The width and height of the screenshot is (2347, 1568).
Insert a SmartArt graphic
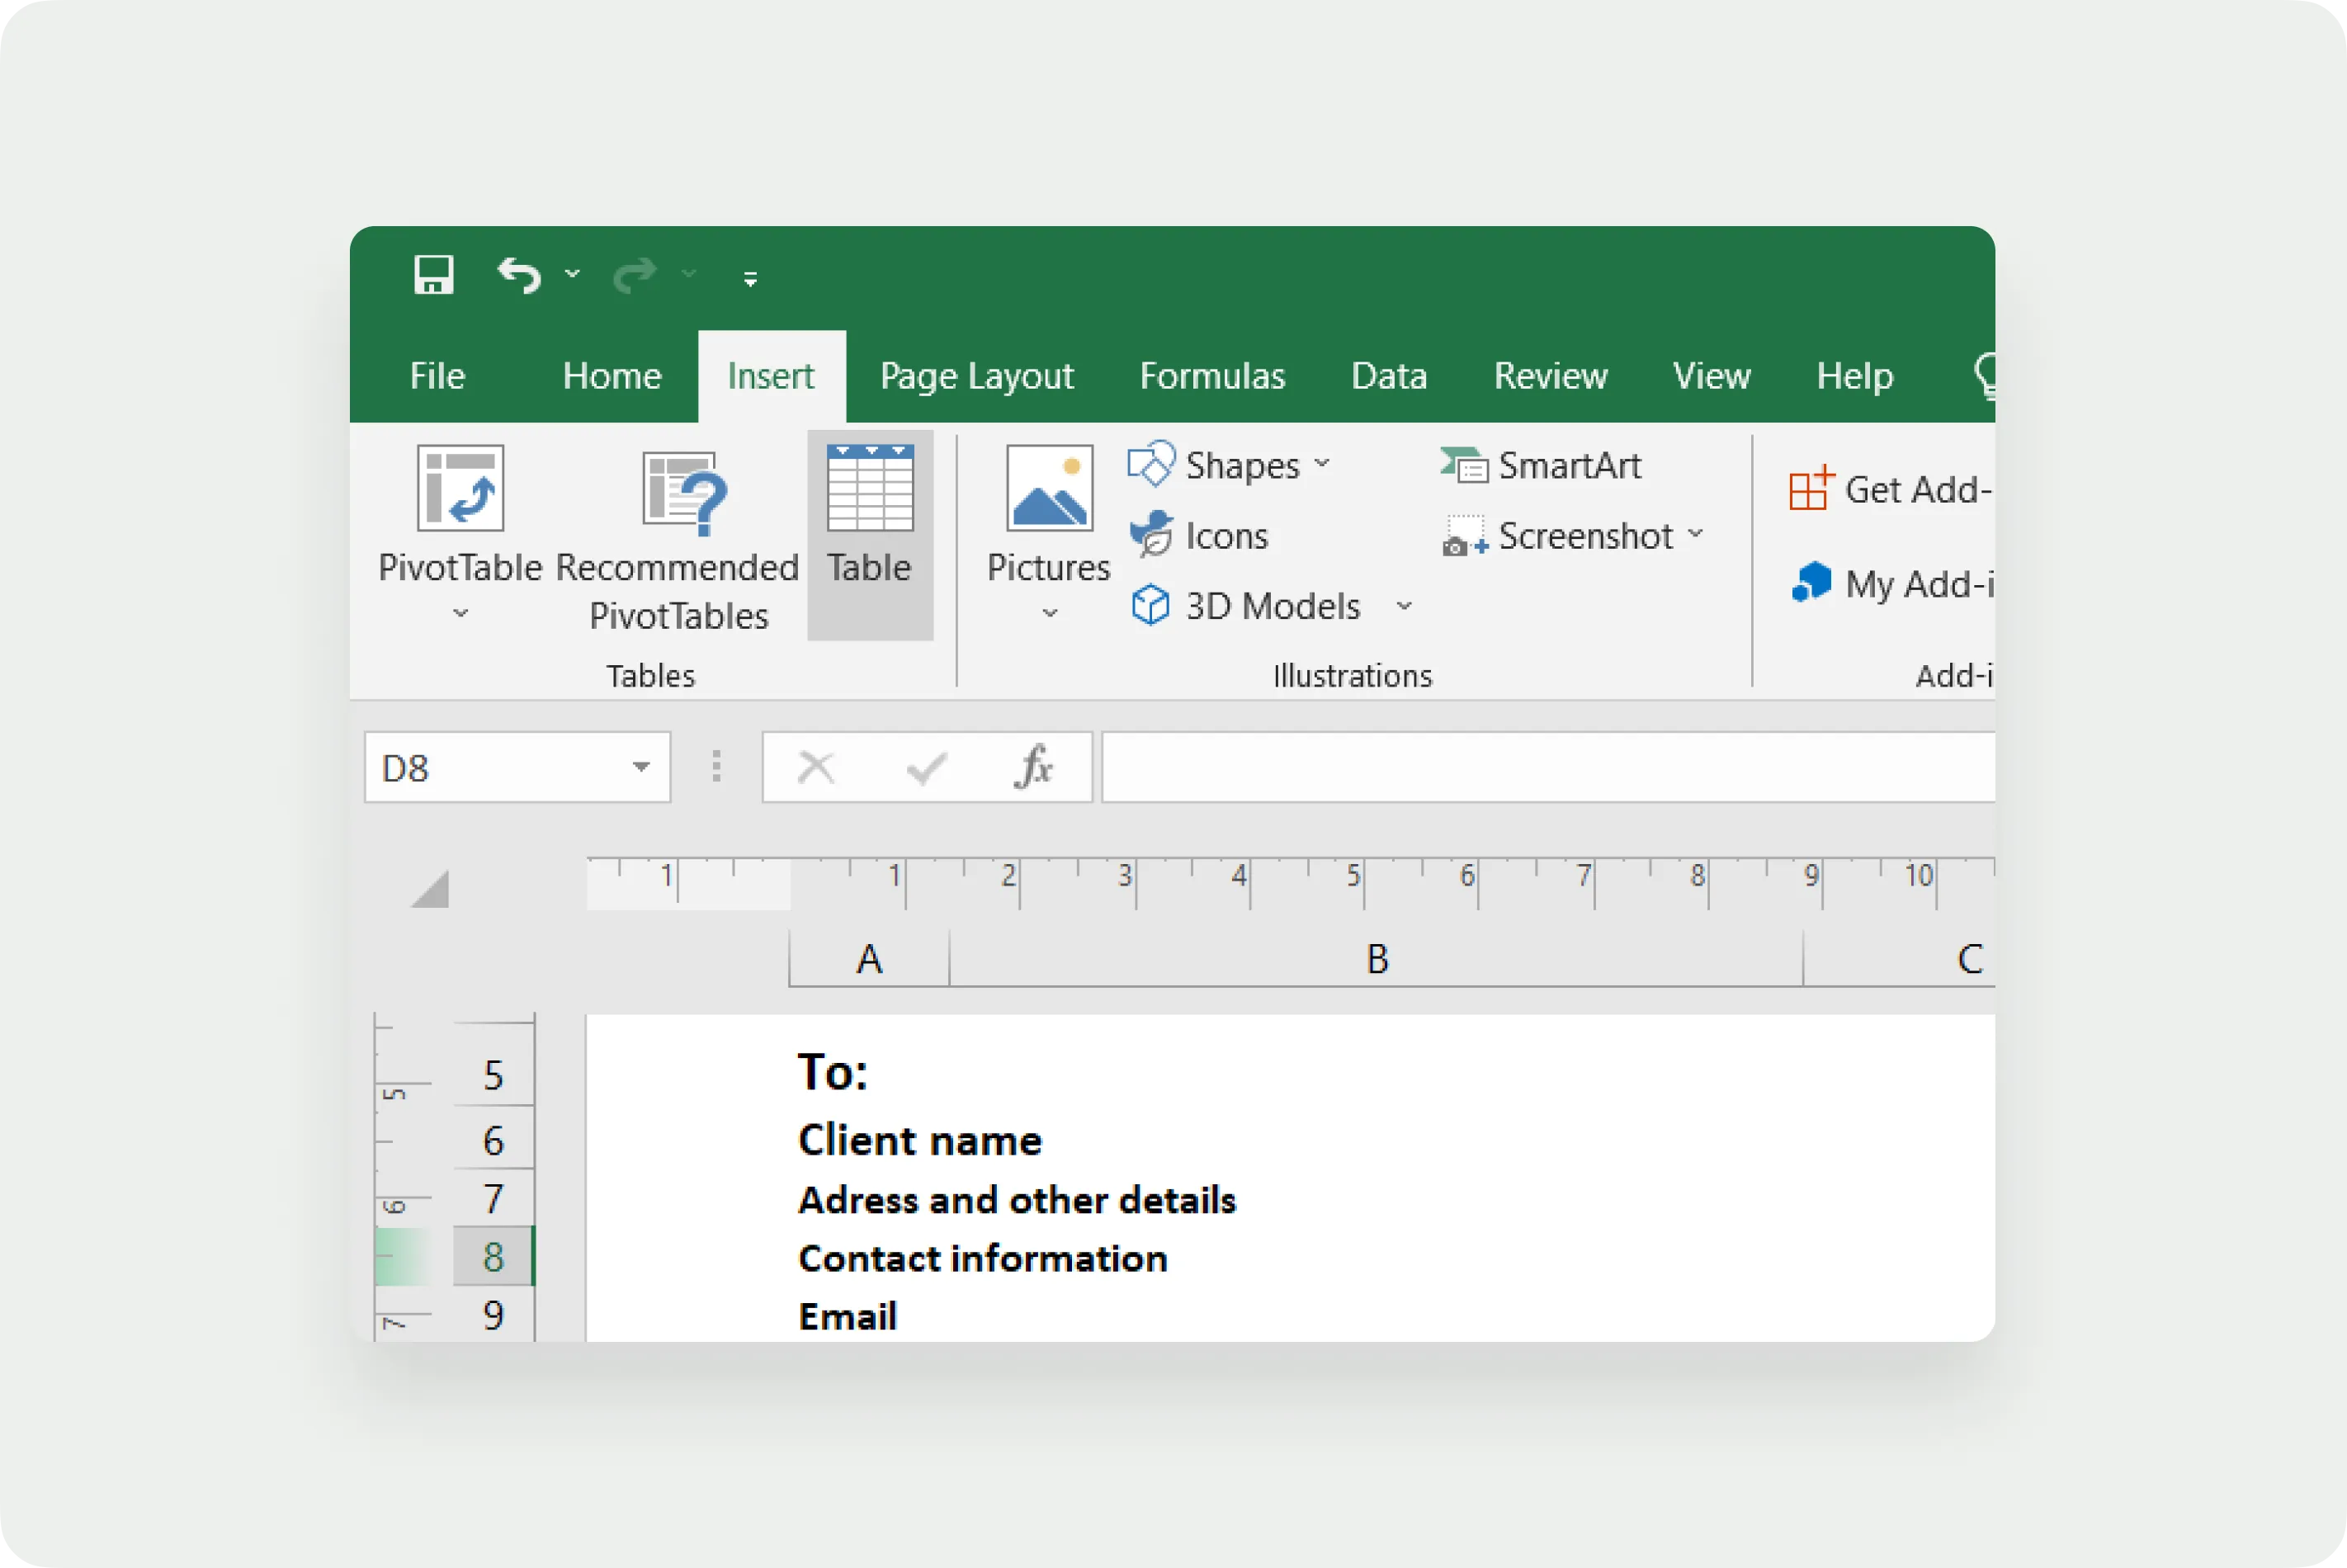(1541, 465)
